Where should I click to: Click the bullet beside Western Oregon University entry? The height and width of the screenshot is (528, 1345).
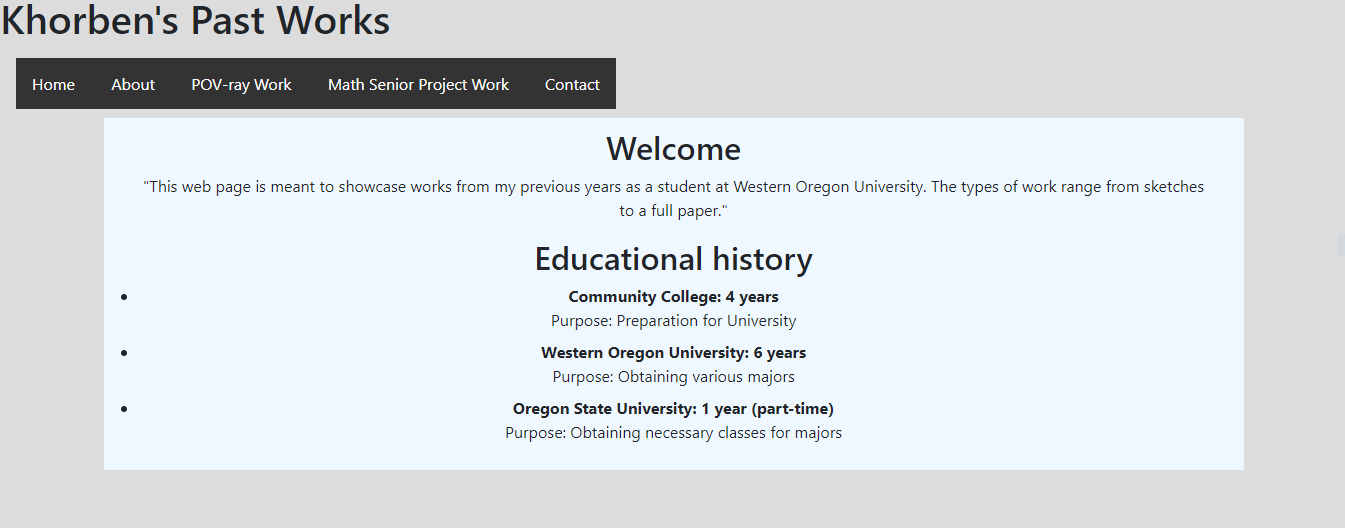coord(124,353)
